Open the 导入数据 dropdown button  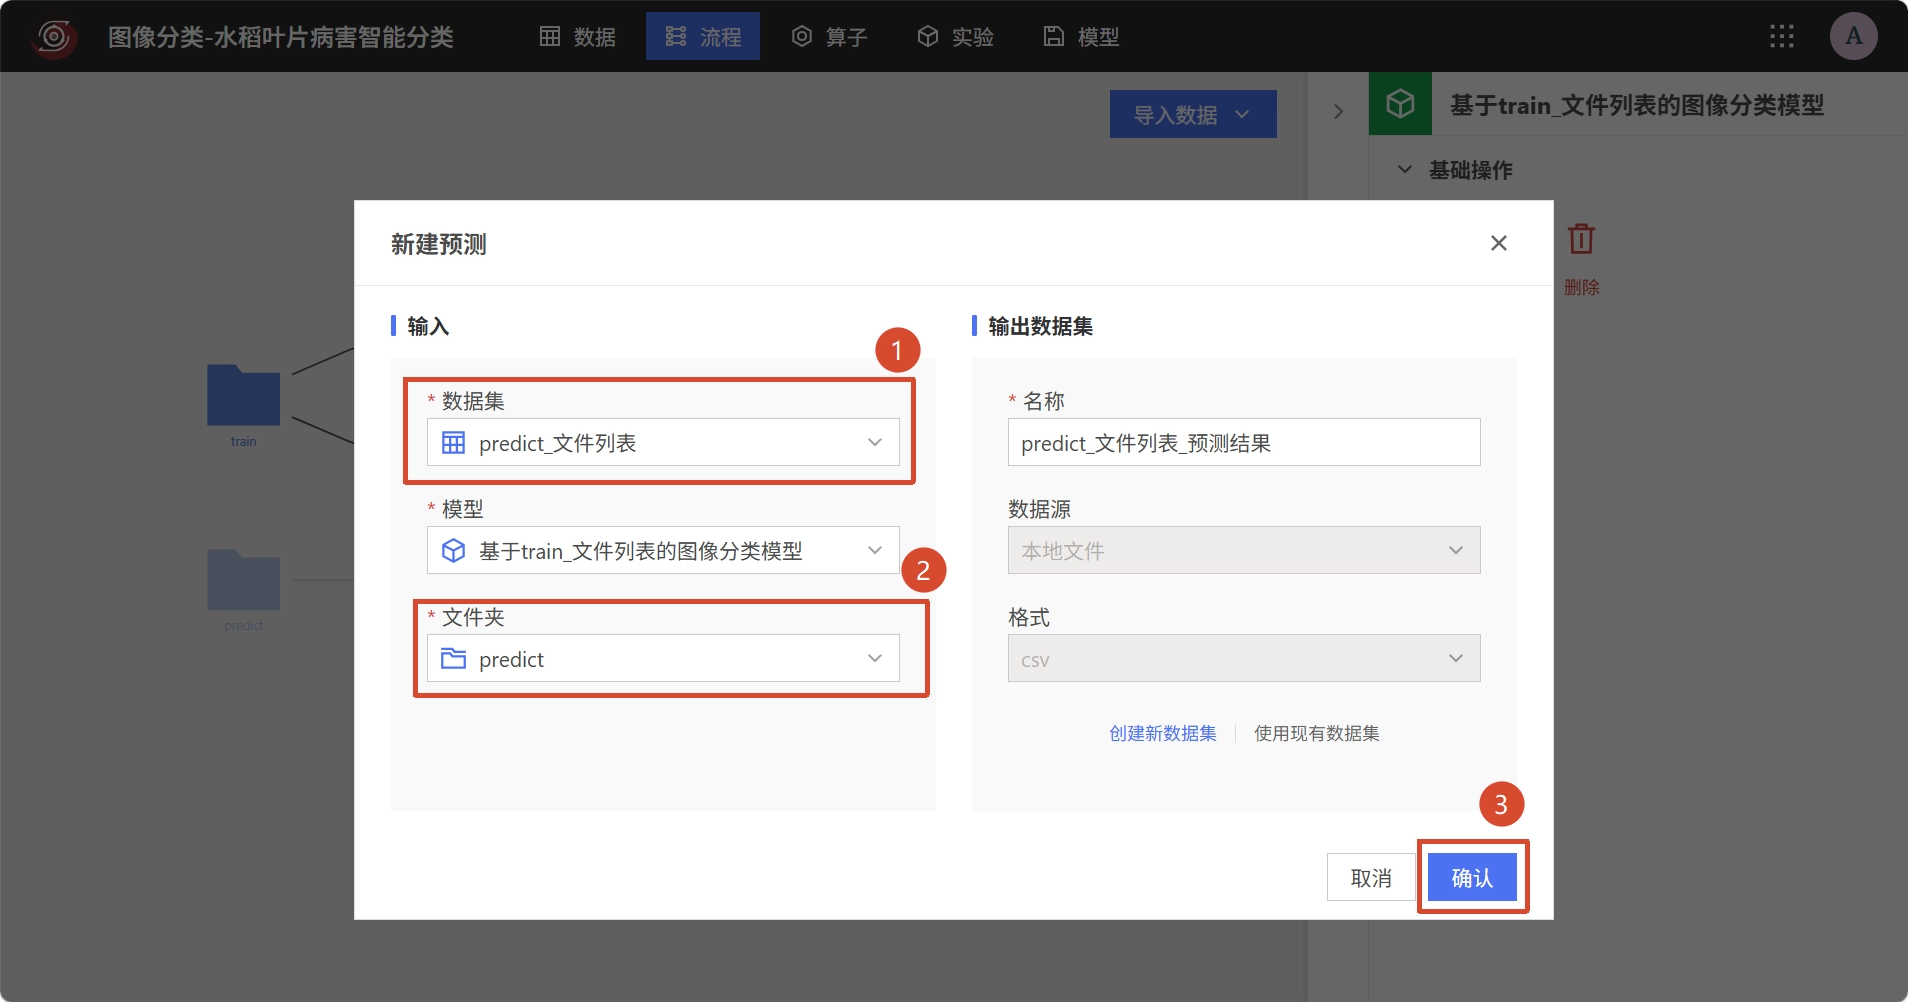pos(1193,114)
